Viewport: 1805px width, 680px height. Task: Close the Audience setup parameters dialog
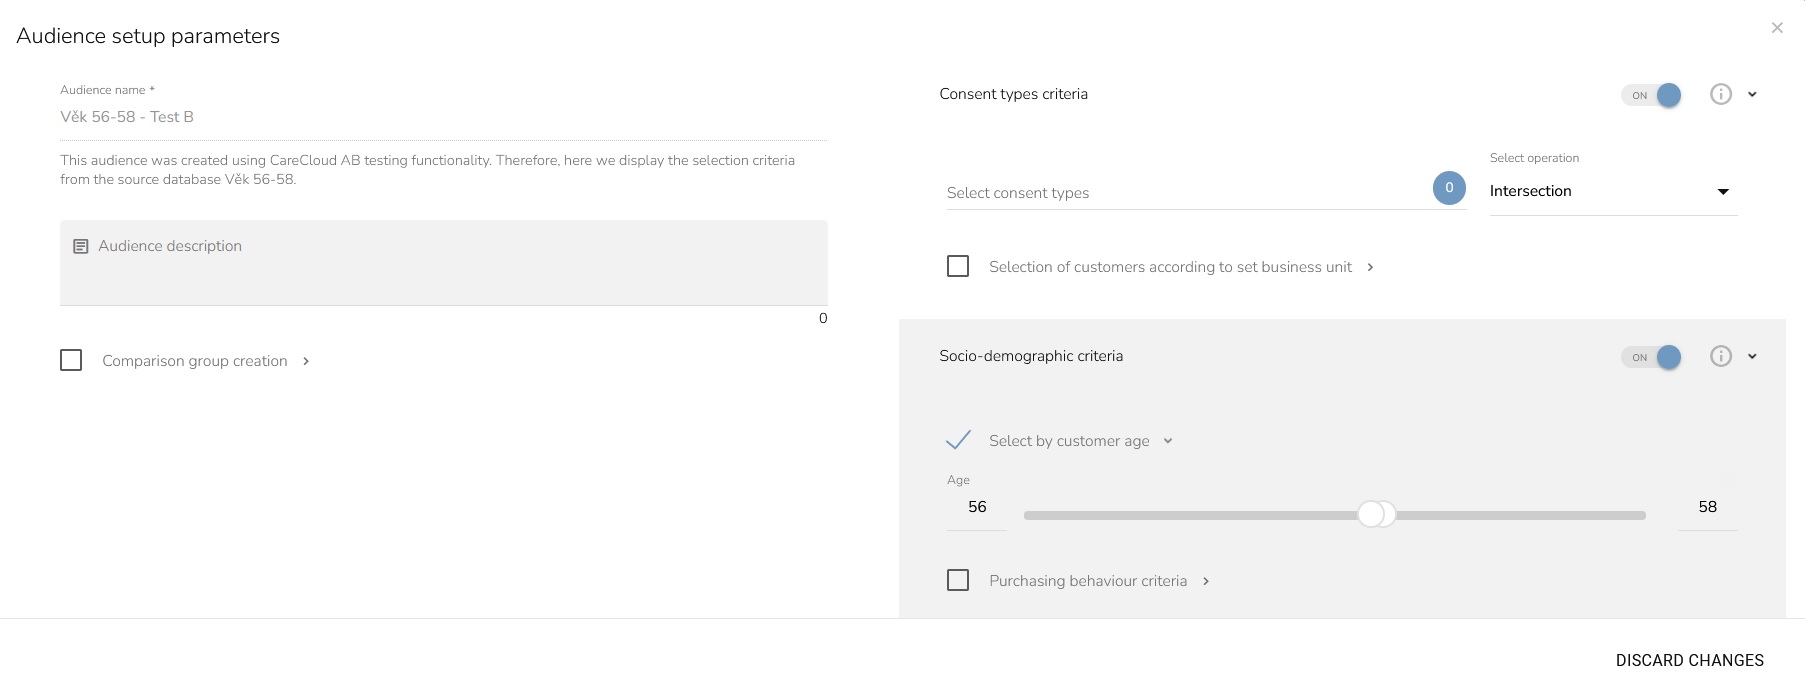pyautogui.click(x=1776, y=28)
